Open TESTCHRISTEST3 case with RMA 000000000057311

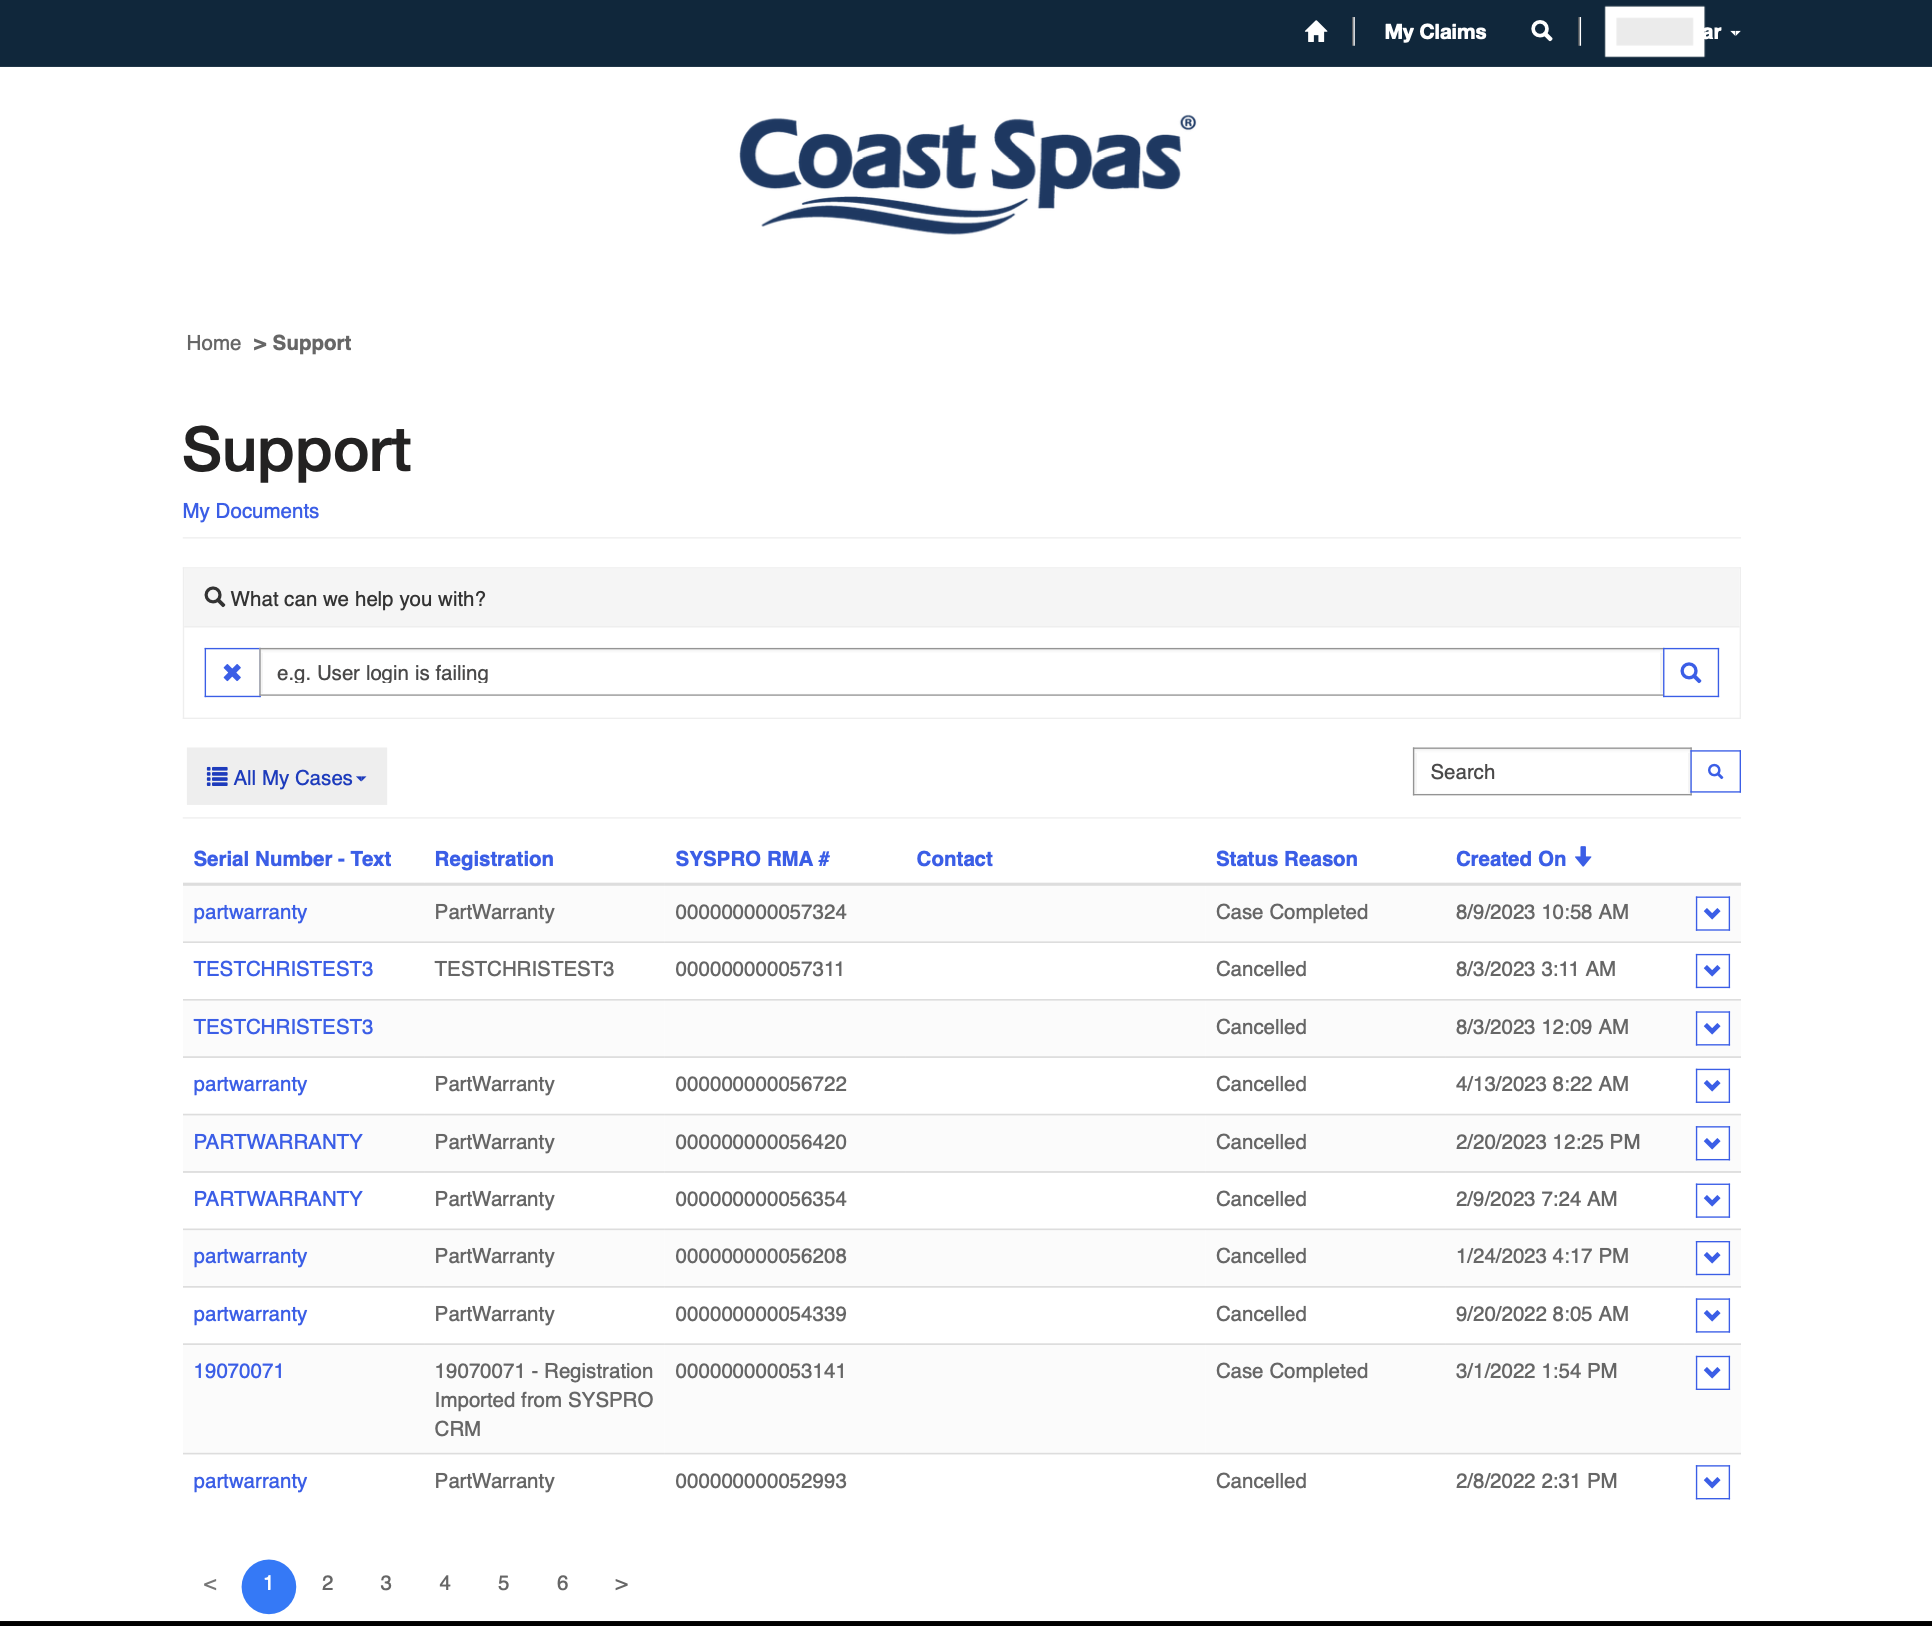pos(283,969)
